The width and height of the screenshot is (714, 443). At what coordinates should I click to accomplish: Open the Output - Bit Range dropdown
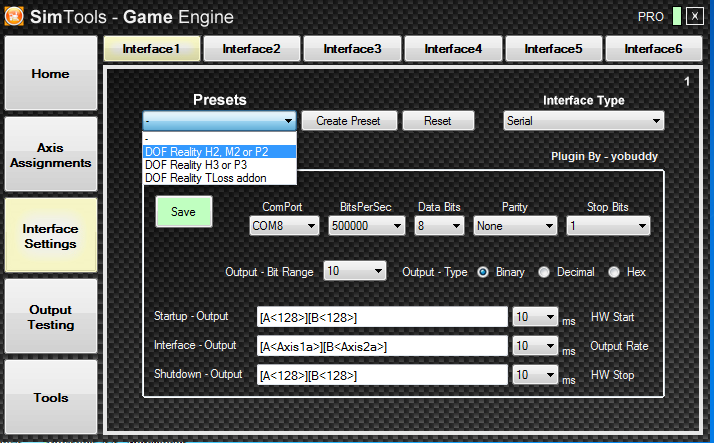click(355, 271)
